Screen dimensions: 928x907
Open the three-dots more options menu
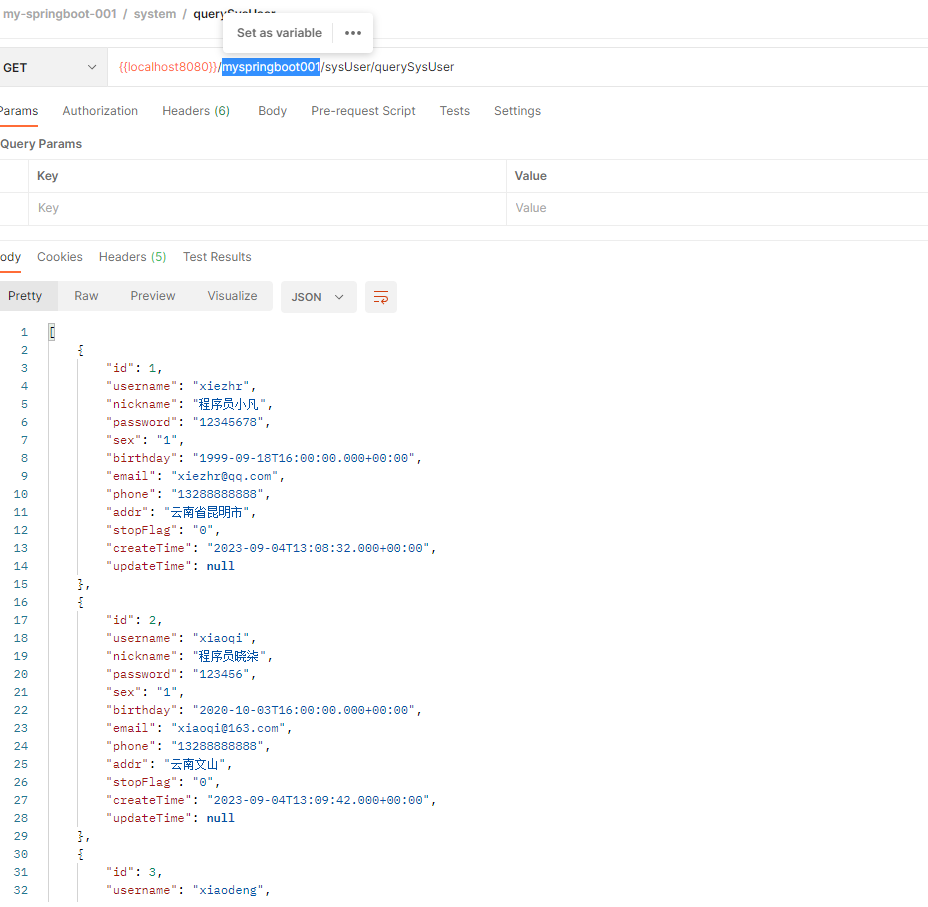(x=352, y=33)
